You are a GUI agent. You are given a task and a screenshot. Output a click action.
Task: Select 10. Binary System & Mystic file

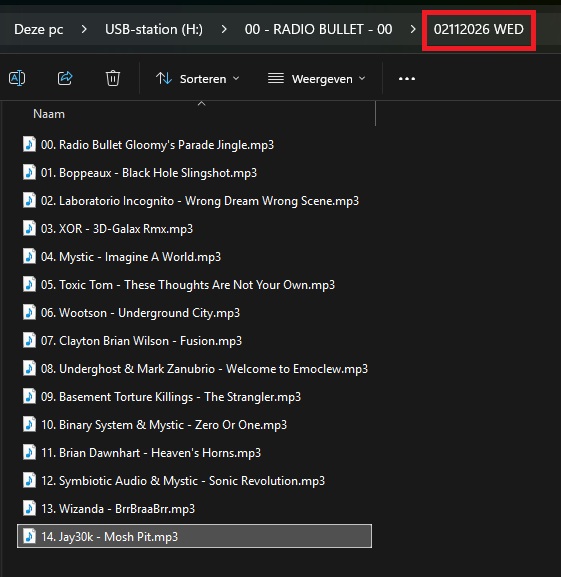click(x=194, y=424)
